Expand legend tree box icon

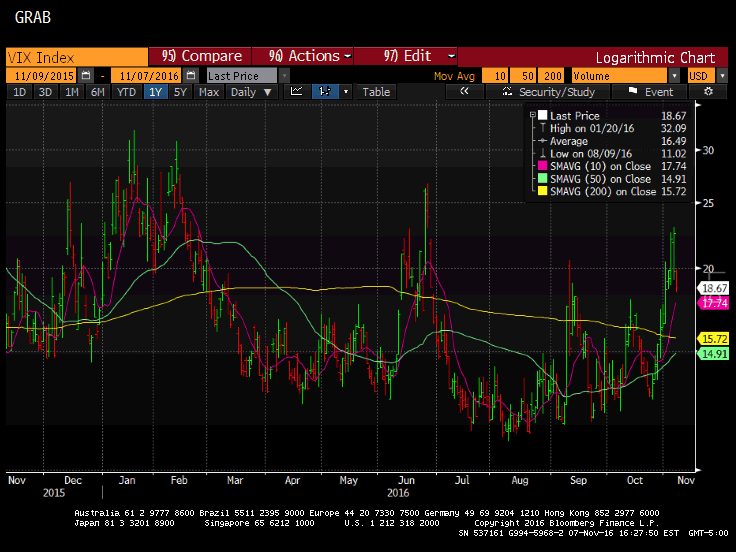pos(533,115)
